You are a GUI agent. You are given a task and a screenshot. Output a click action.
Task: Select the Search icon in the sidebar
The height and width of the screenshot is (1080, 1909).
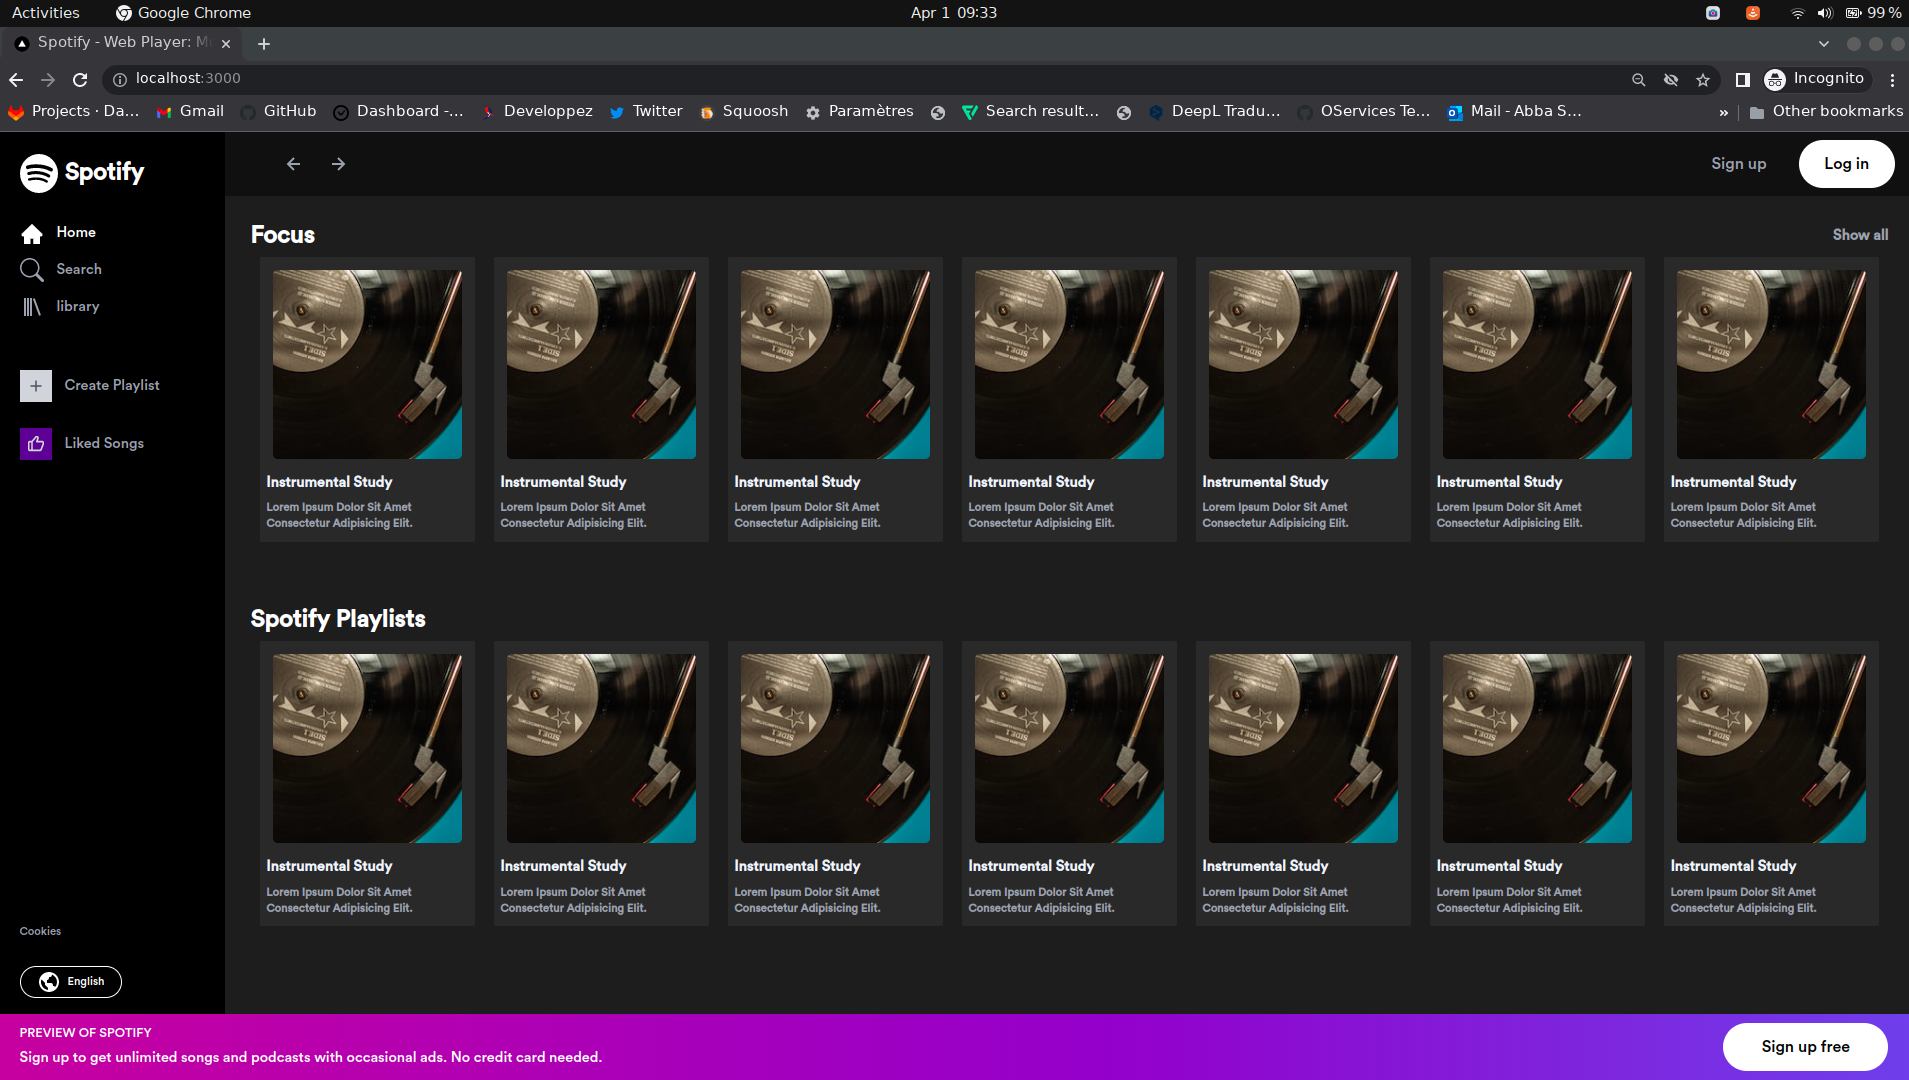click(x=31, y=269)
